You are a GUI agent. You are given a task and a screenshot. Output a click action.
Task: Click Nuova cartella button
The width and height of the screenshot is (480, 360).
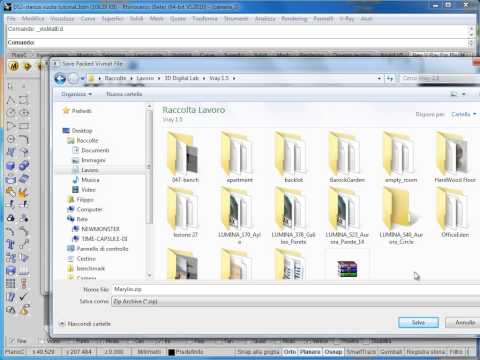tap(124, 94)
